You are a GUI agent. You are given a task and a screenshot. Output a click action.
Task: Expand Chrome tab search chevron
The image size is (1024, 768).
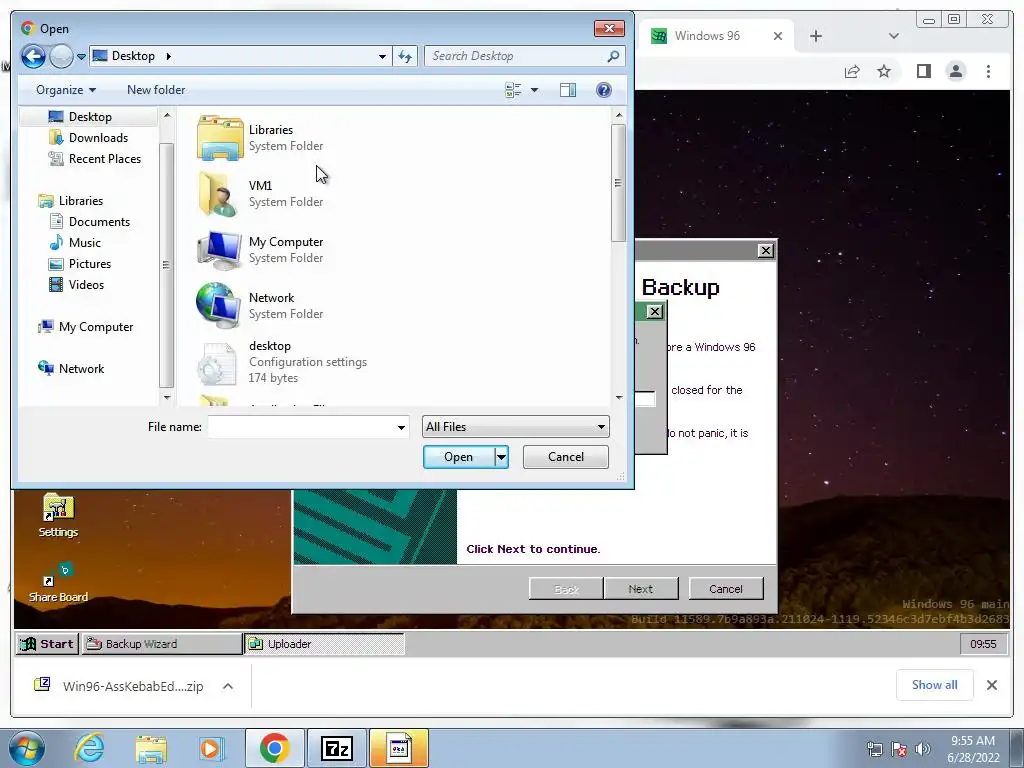893,36
